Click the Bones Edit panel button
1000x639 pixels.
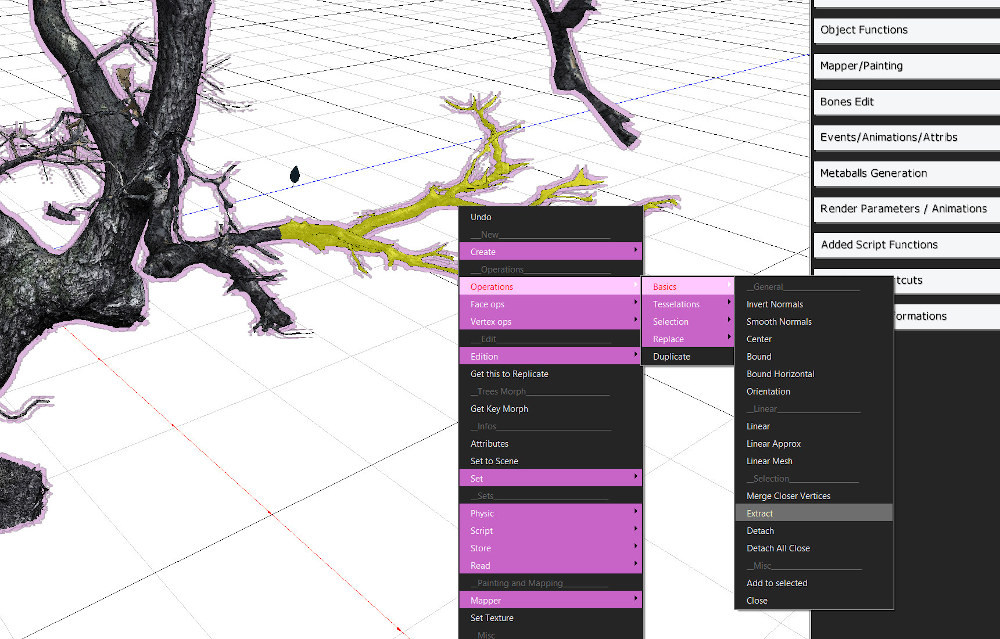click(907, 101)
